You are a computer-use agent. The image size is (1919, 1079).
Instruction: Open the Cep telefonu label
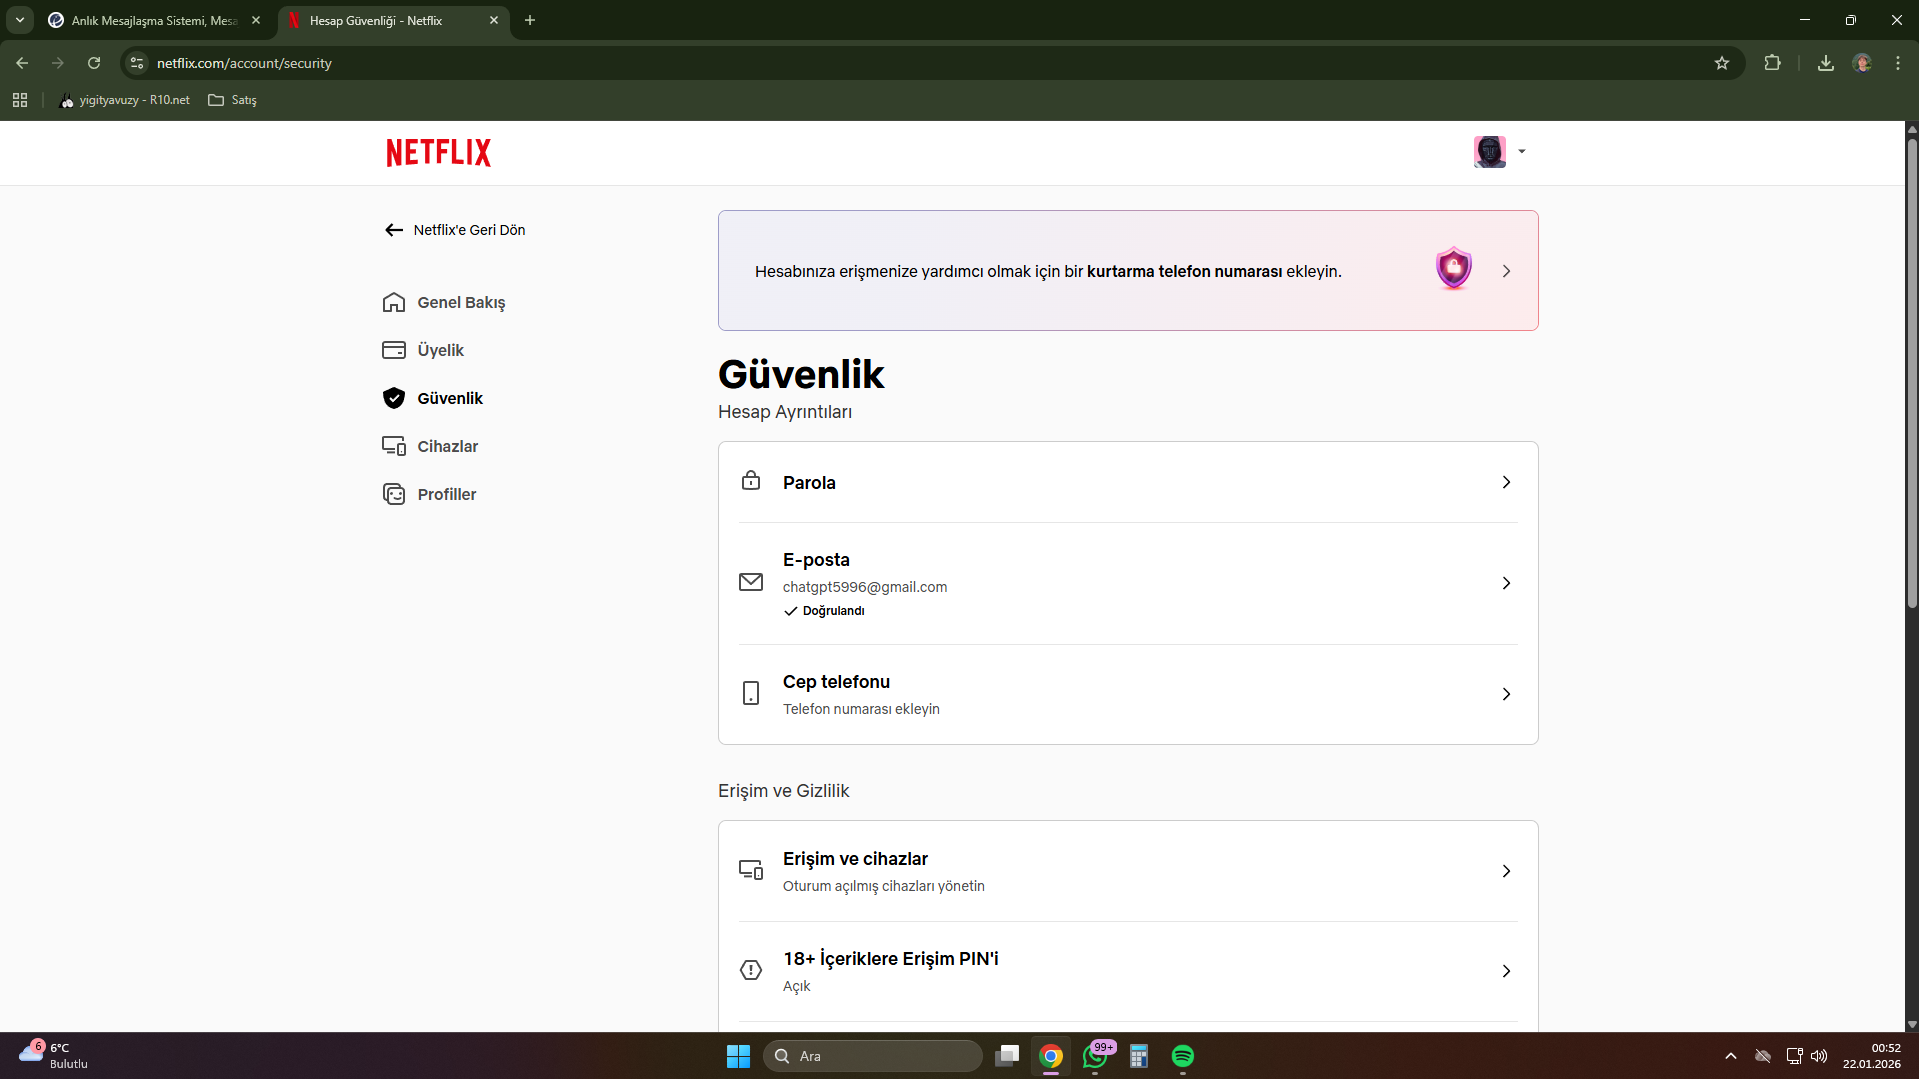coord(836,682)
